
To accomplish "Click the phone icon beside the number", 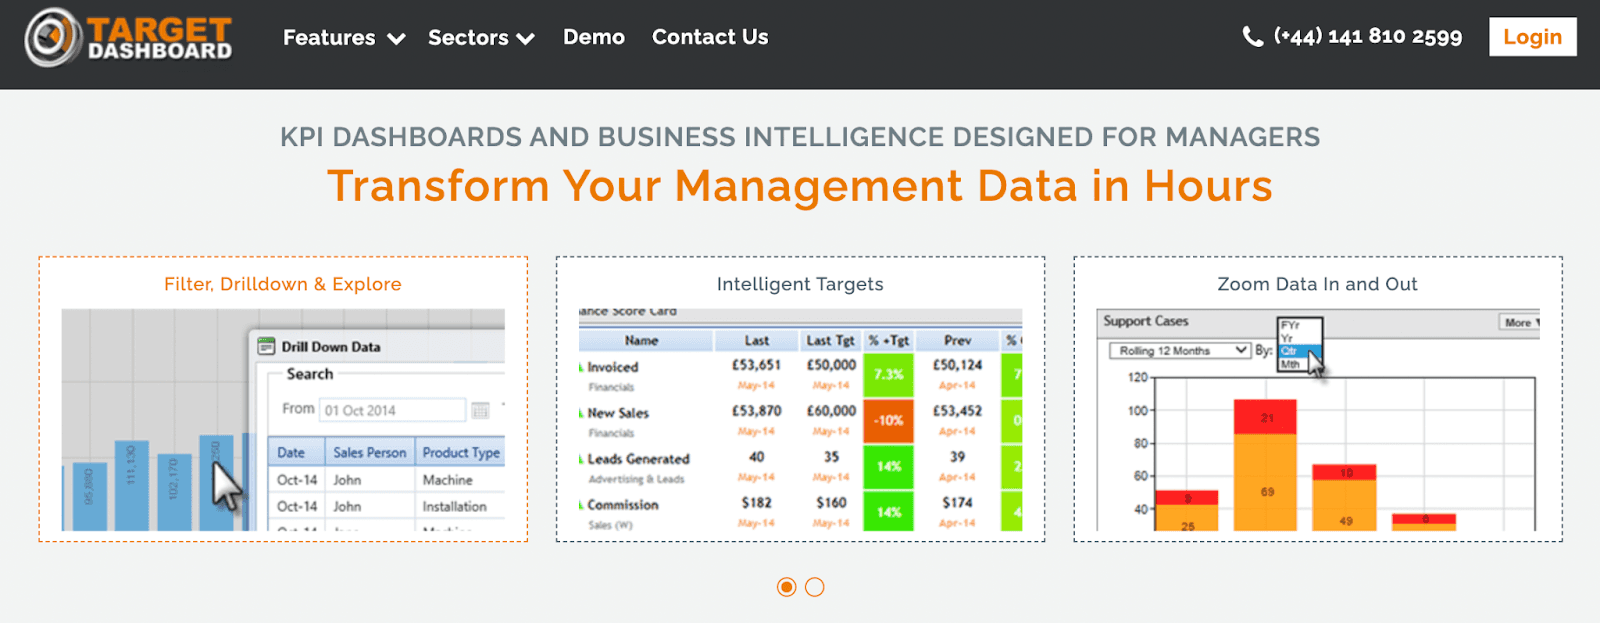I will [x=1252, y=37].
